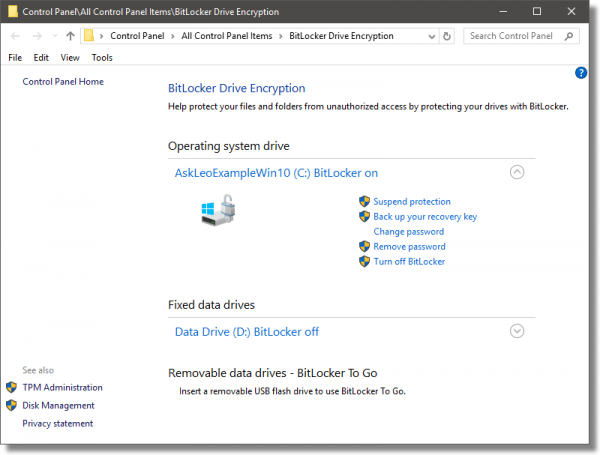Viewport: 600px width, 455px height.
Task: Click shield icon beside TPM Administration
Action: point(11,387)
